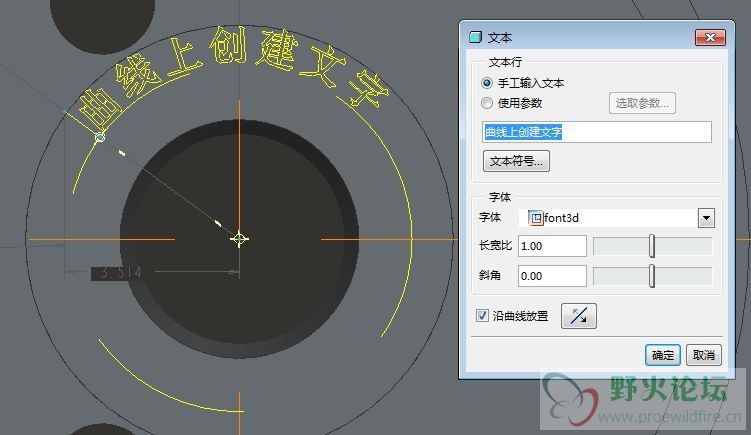Cancel with the 取消 button
Viewport: 751px width, 435px height.
point(704,355)
